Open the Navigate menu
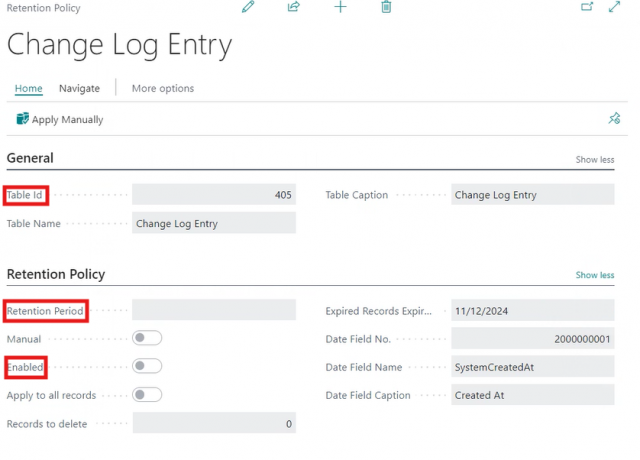 (x=79, y=88)
